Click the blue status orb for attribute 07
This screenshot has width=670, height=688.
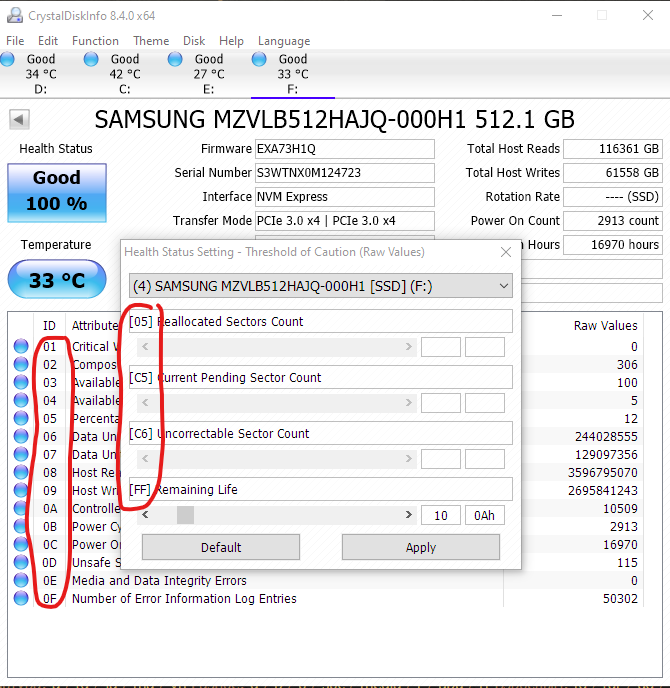click(21, 454)
